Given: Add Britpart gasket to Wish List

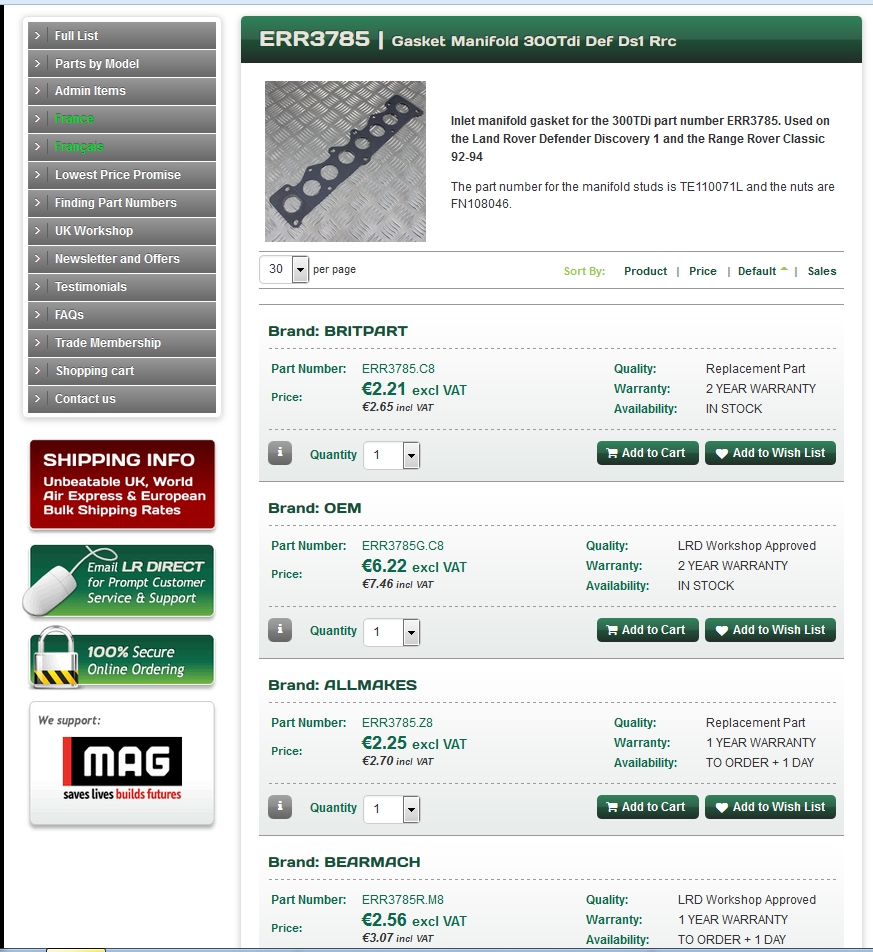Looking at the screenshot, I should pos(770,453).
